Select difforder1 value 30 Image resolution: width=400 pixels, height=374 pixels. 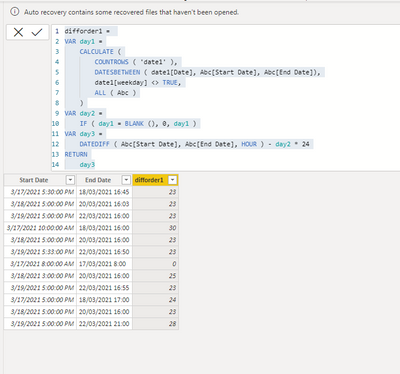156,228
